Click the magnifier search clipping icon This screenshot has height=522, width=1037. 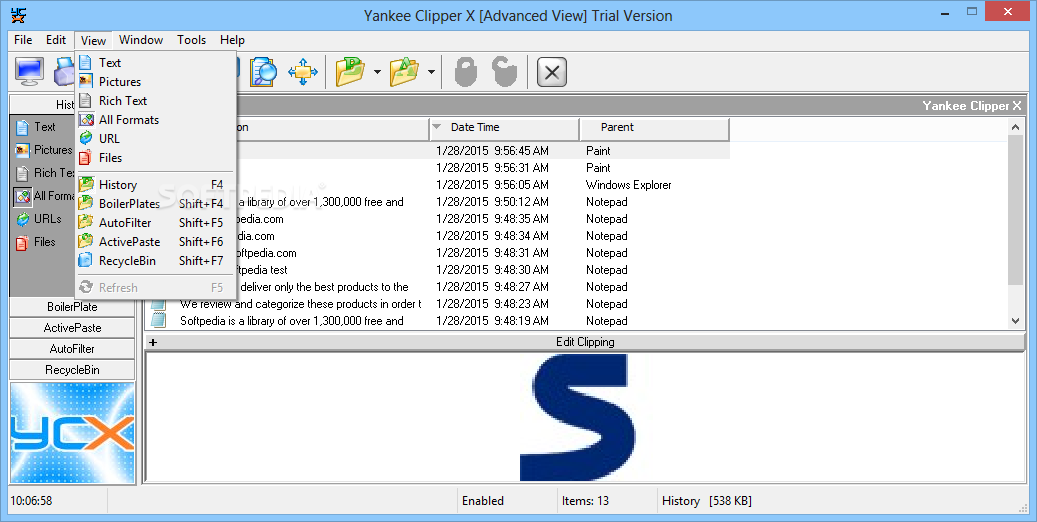[x=263, y=71]
